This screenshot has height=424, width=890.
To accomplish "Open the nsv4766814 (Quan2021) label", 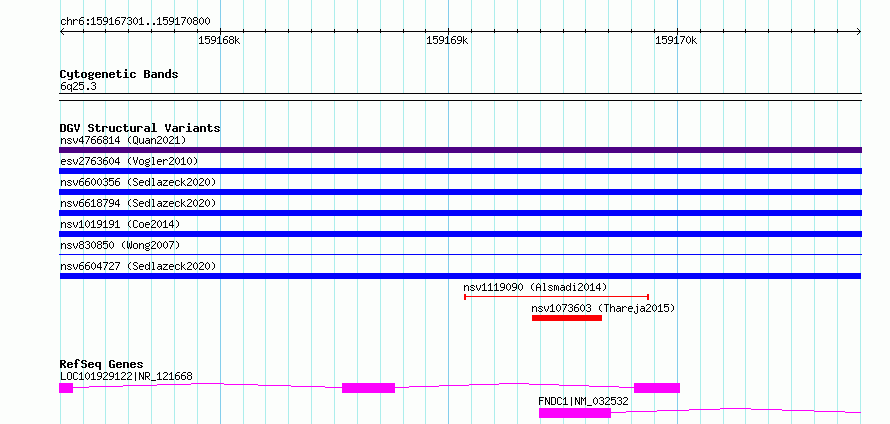I will tap(123, 140).
